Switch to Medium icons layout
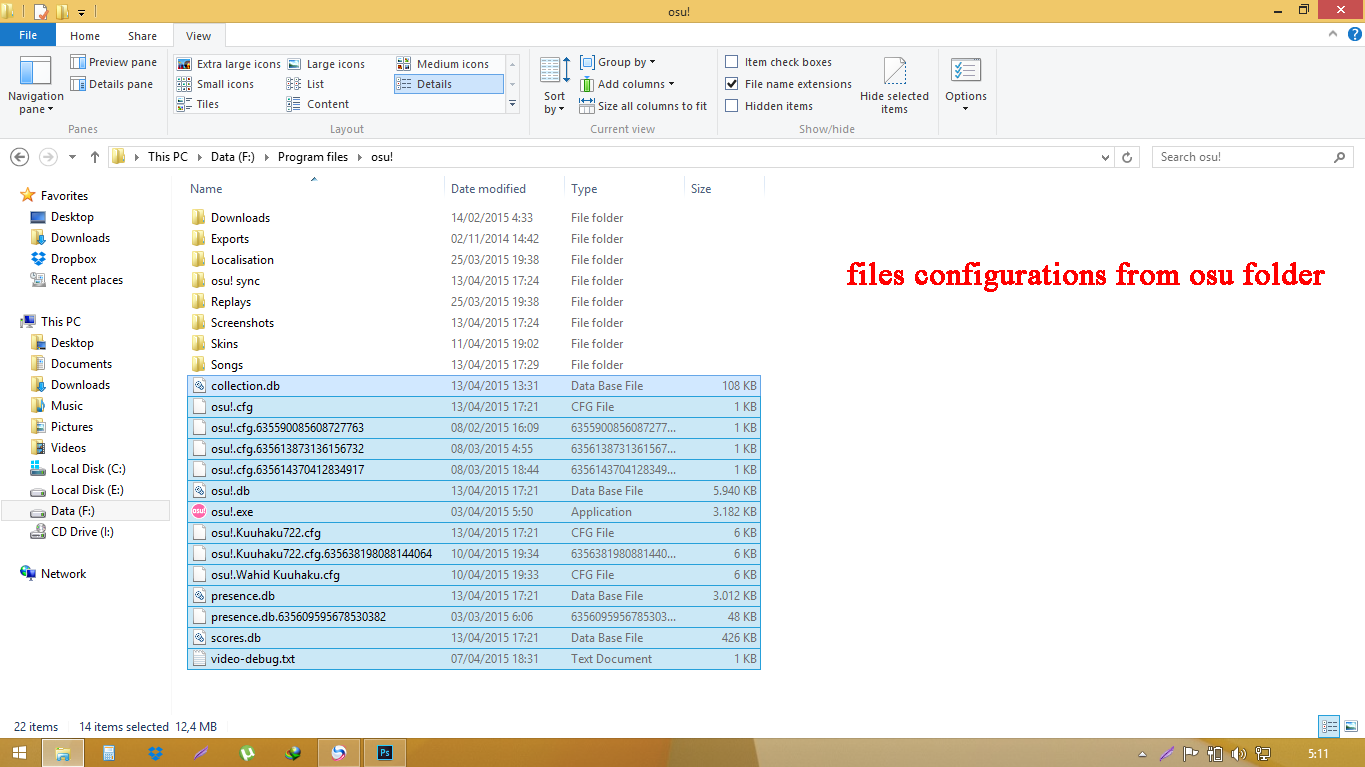1365x767 pixels. point(443,64)
